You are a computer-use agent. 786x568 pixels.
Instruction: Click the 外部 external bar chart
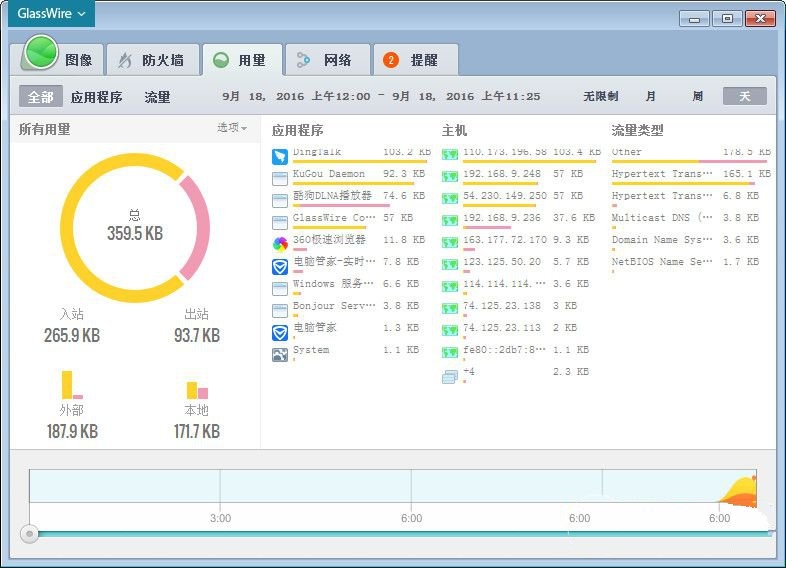click(x=72, y=385)
